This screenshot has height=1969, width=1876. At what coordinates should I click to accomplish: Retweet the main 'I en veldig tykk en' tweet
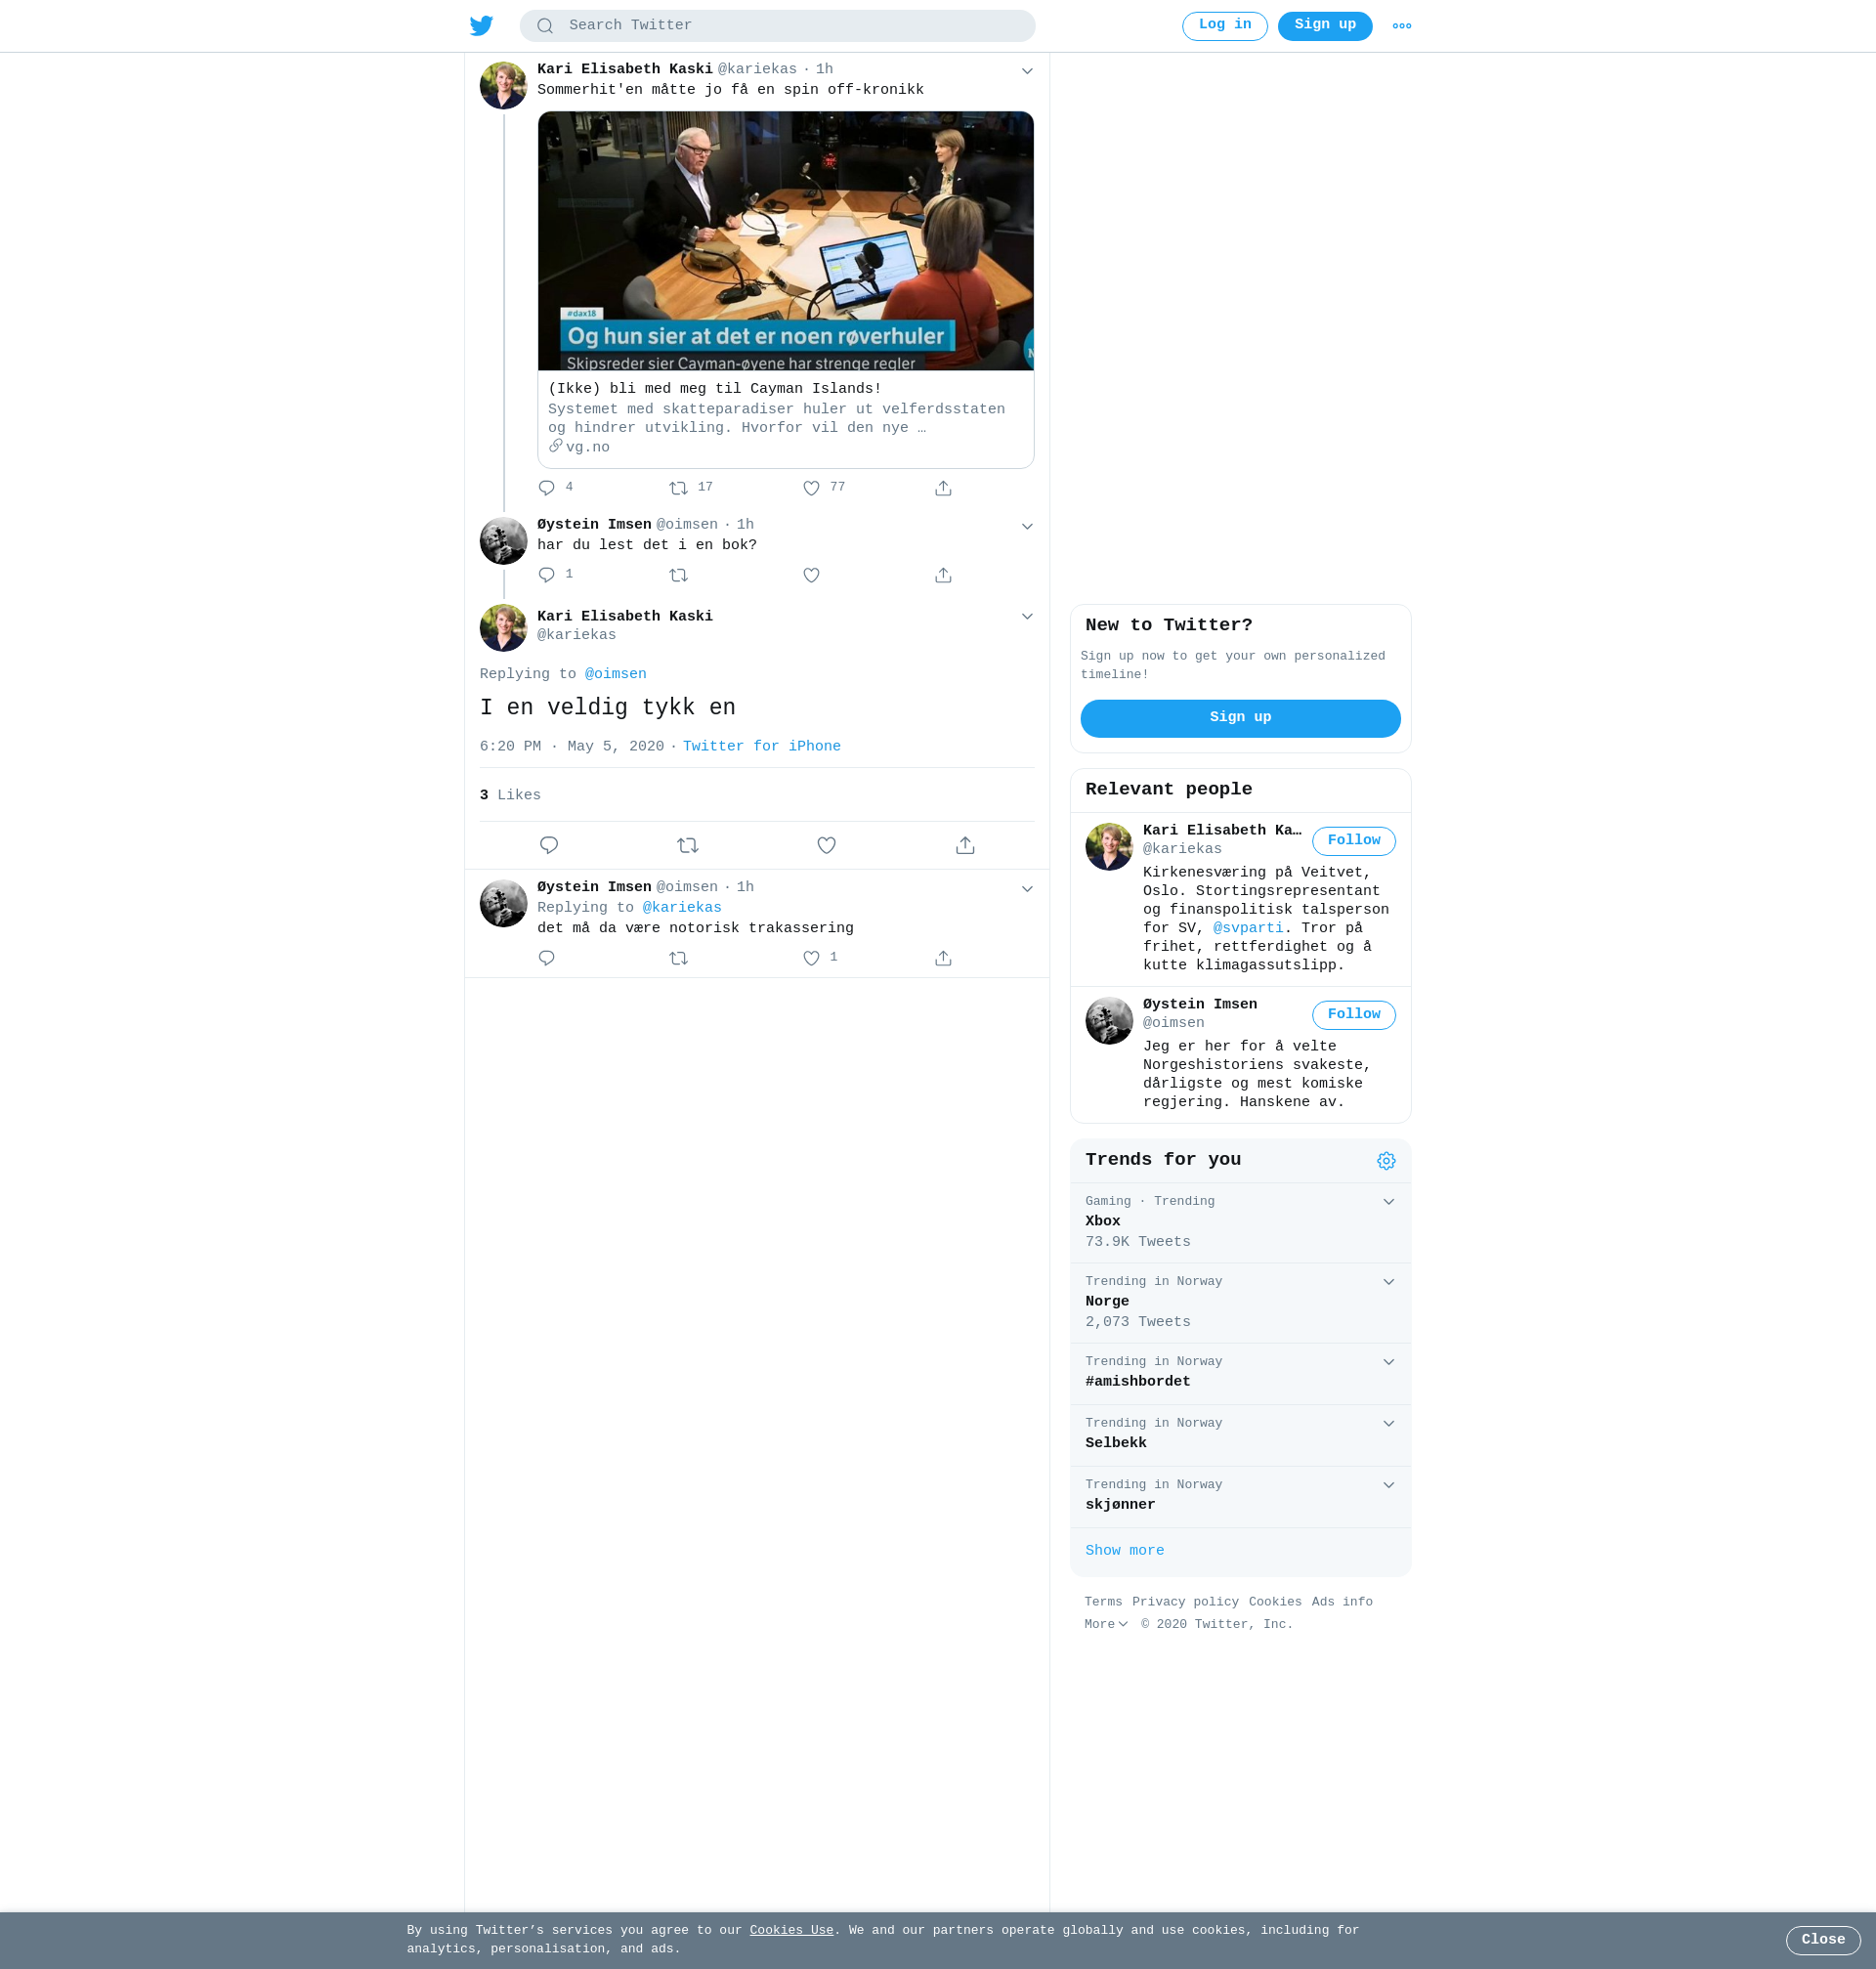pyautogui.click(x=687, y=845)
